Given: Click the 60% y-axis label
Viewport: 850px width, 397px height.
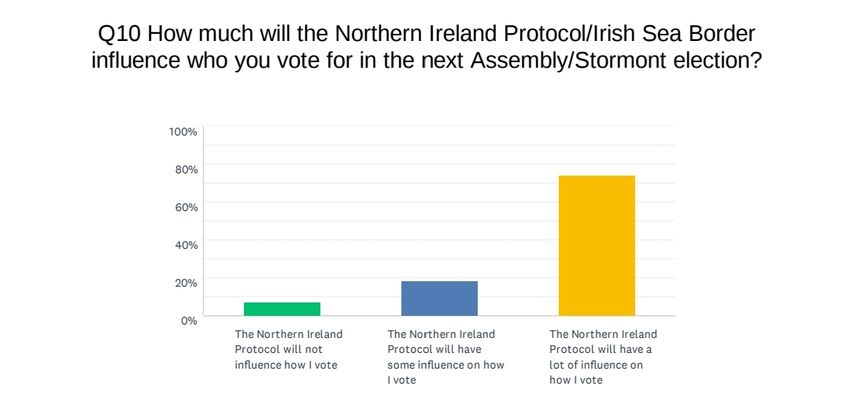Looking at the screenshot, I should tap(186, 207).
